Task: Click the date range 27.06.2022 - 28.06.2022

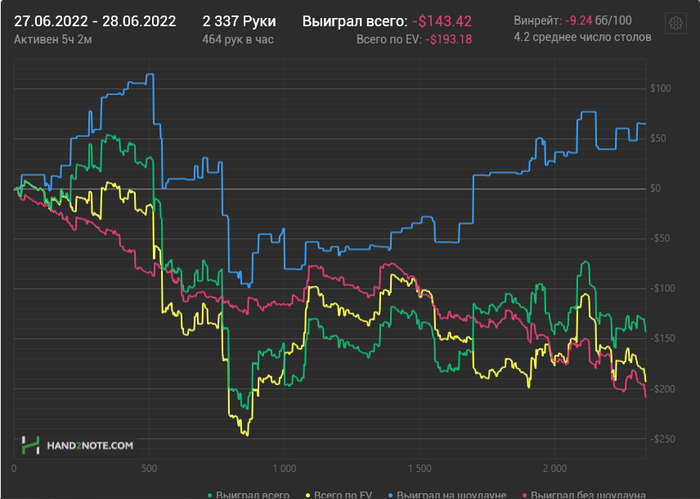Action: [95, 21]
